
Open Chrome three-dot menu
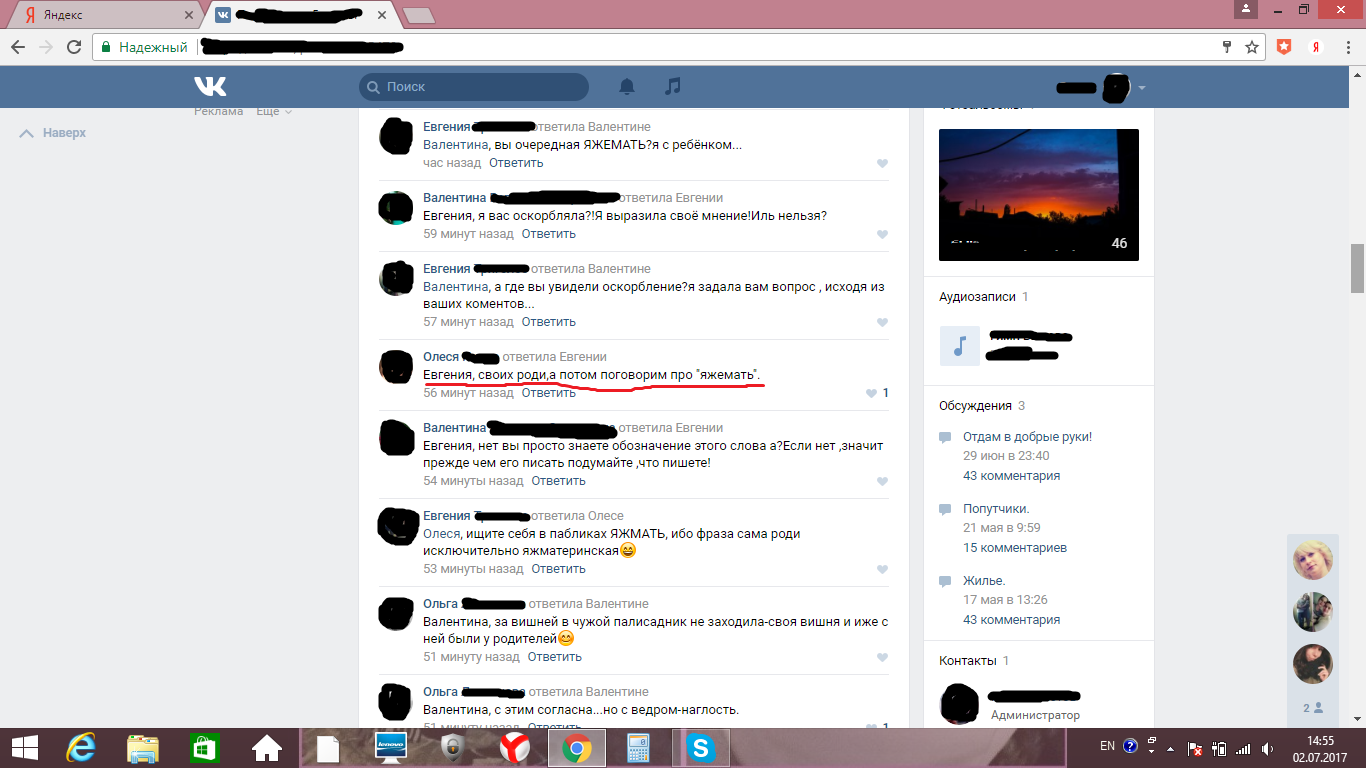(1347, 47)
